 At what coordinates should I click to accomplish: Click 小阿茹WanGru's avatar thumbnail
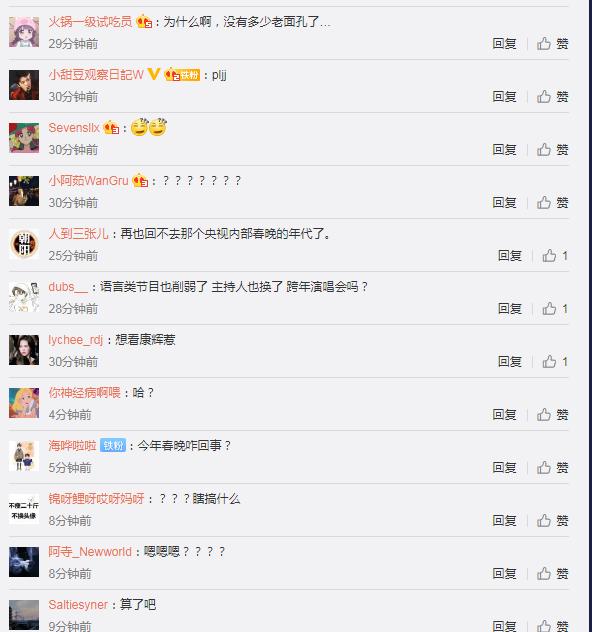pyautogui.click(x=24, y=191)
